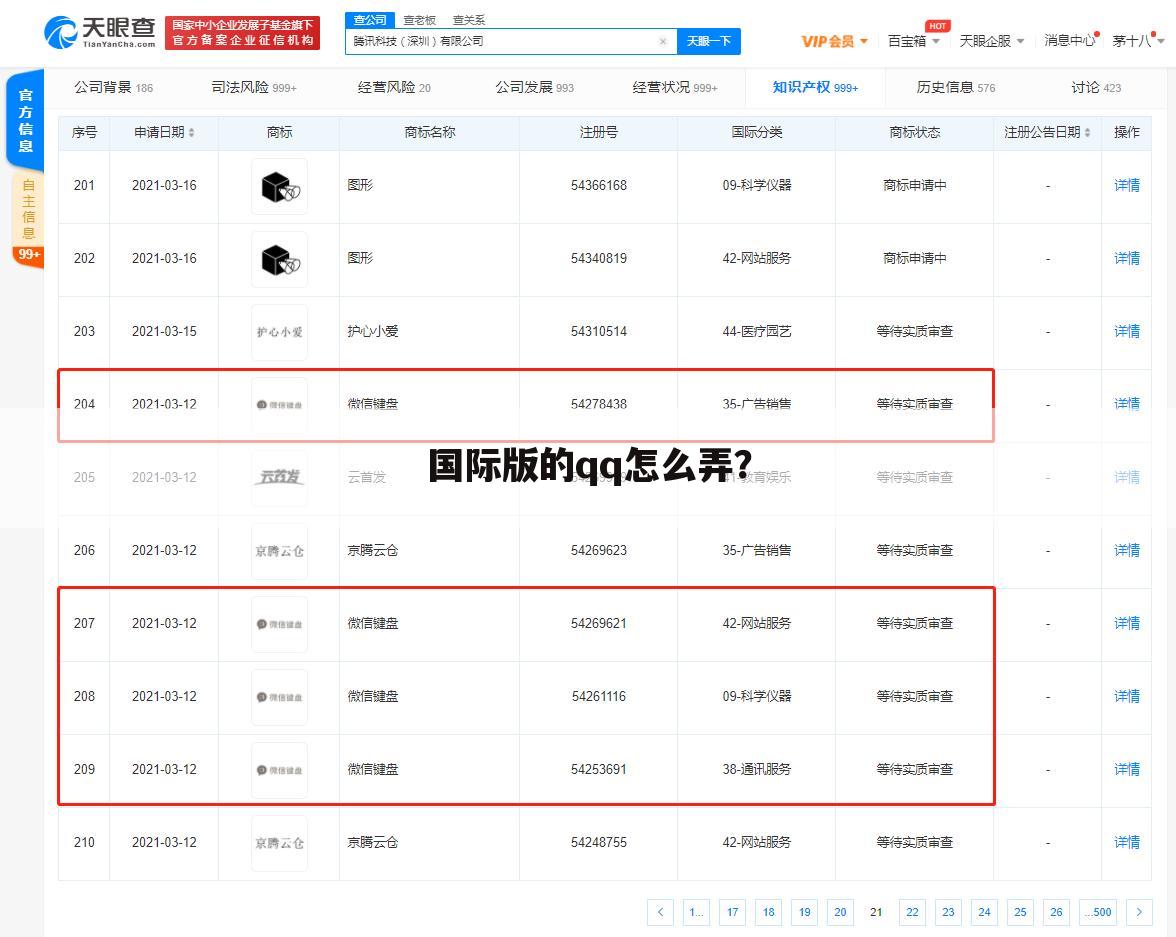1176x937 pixels.
Task: Open trademark image in row 201
Action: [x=280, y=186]
